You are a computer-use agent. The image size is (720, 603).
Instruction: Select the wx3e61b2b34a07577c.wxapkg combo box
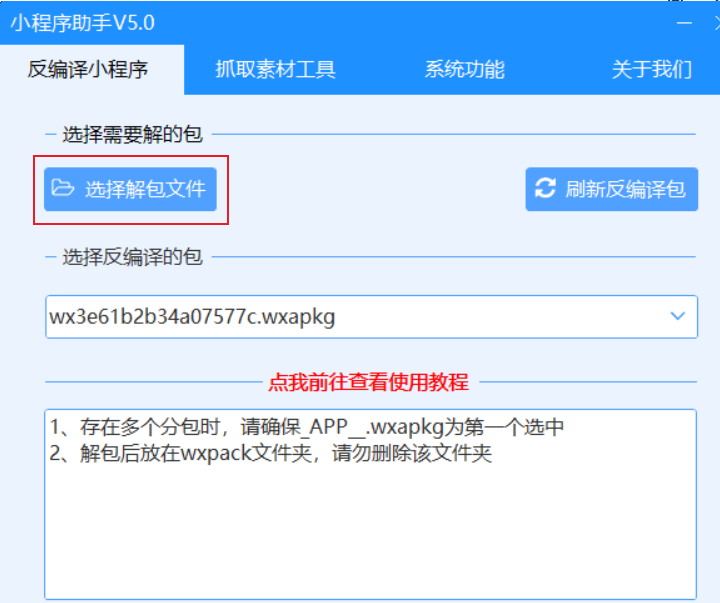click(x=371, y=317)
